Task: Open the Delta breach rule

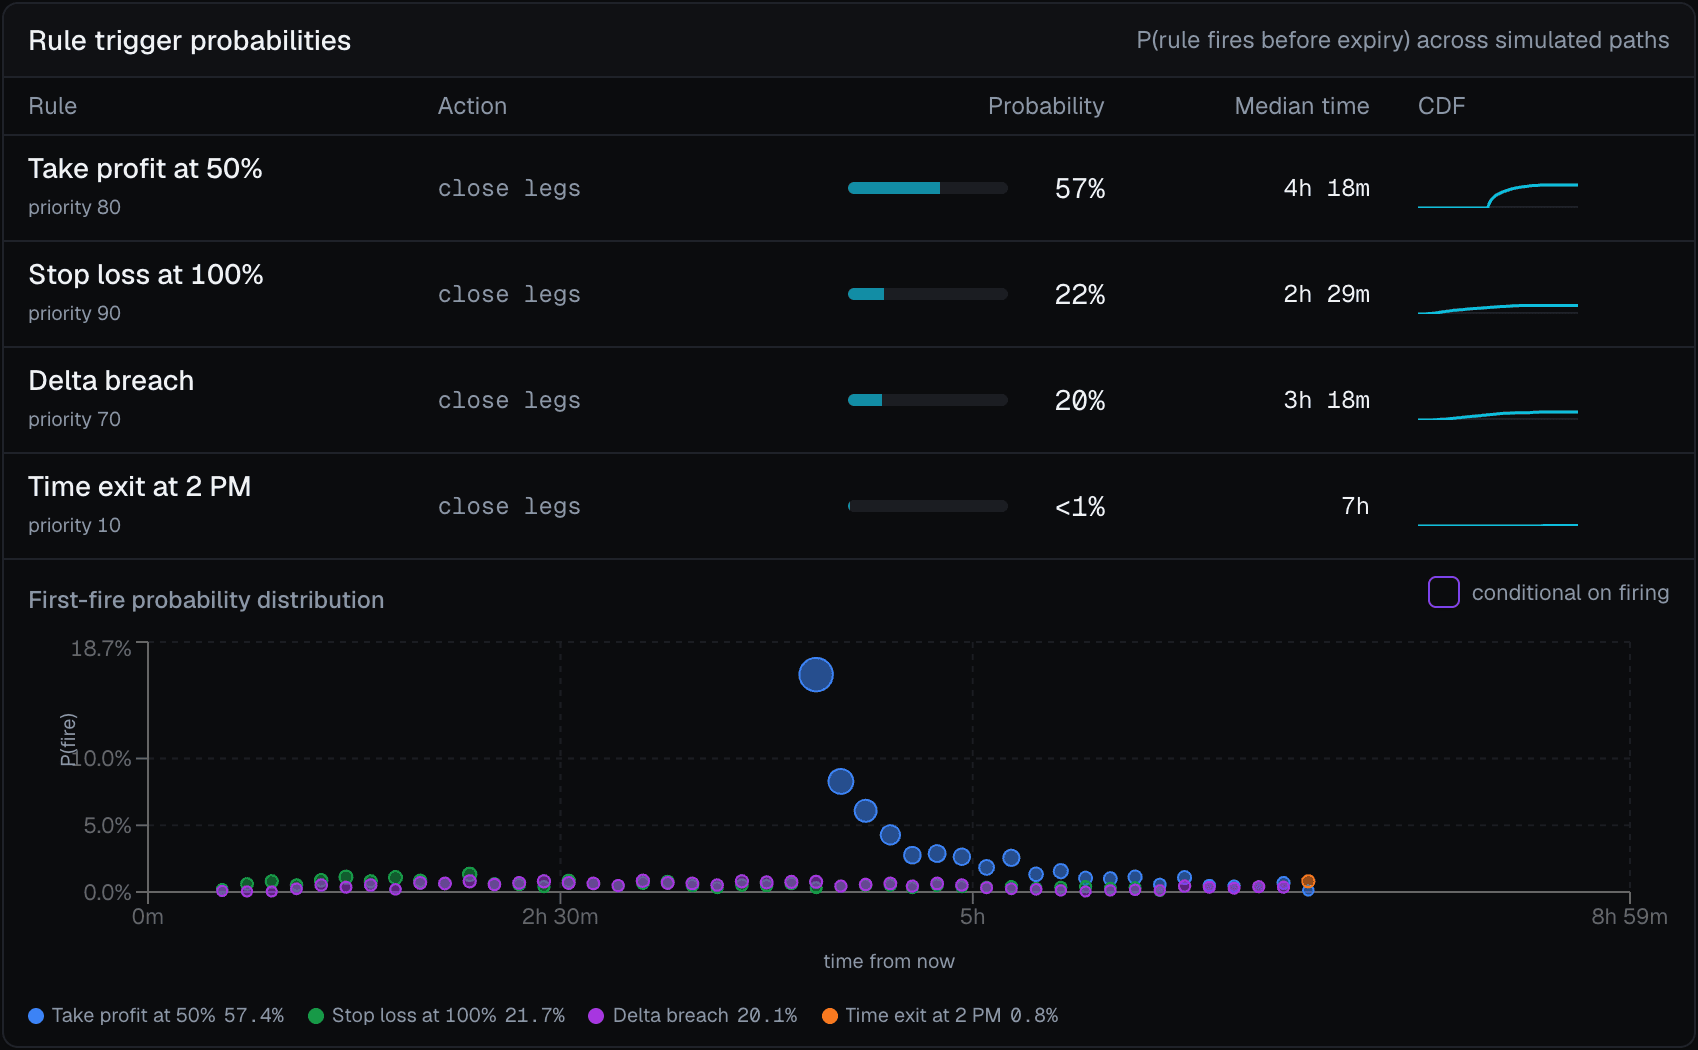Action: click(849, 400)
